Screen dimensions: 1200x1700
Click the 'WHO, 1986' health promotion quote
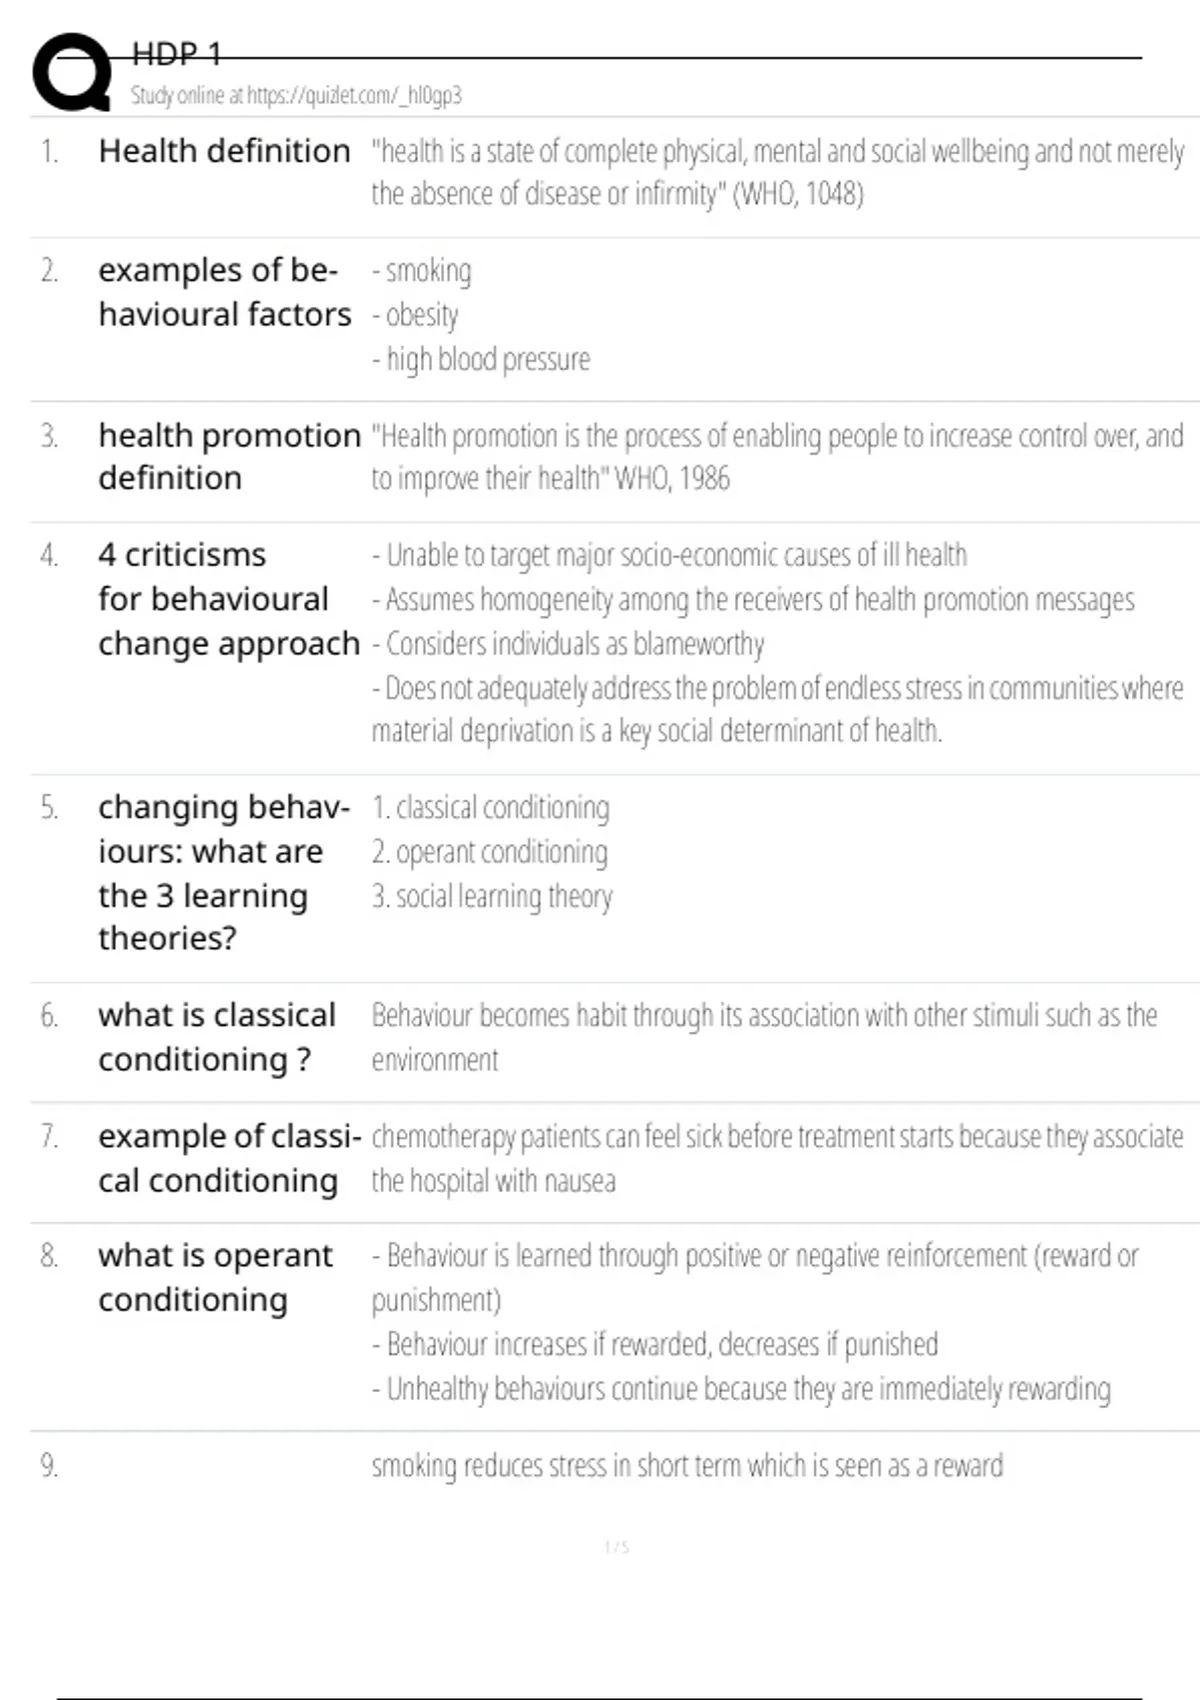click(777, 457)
